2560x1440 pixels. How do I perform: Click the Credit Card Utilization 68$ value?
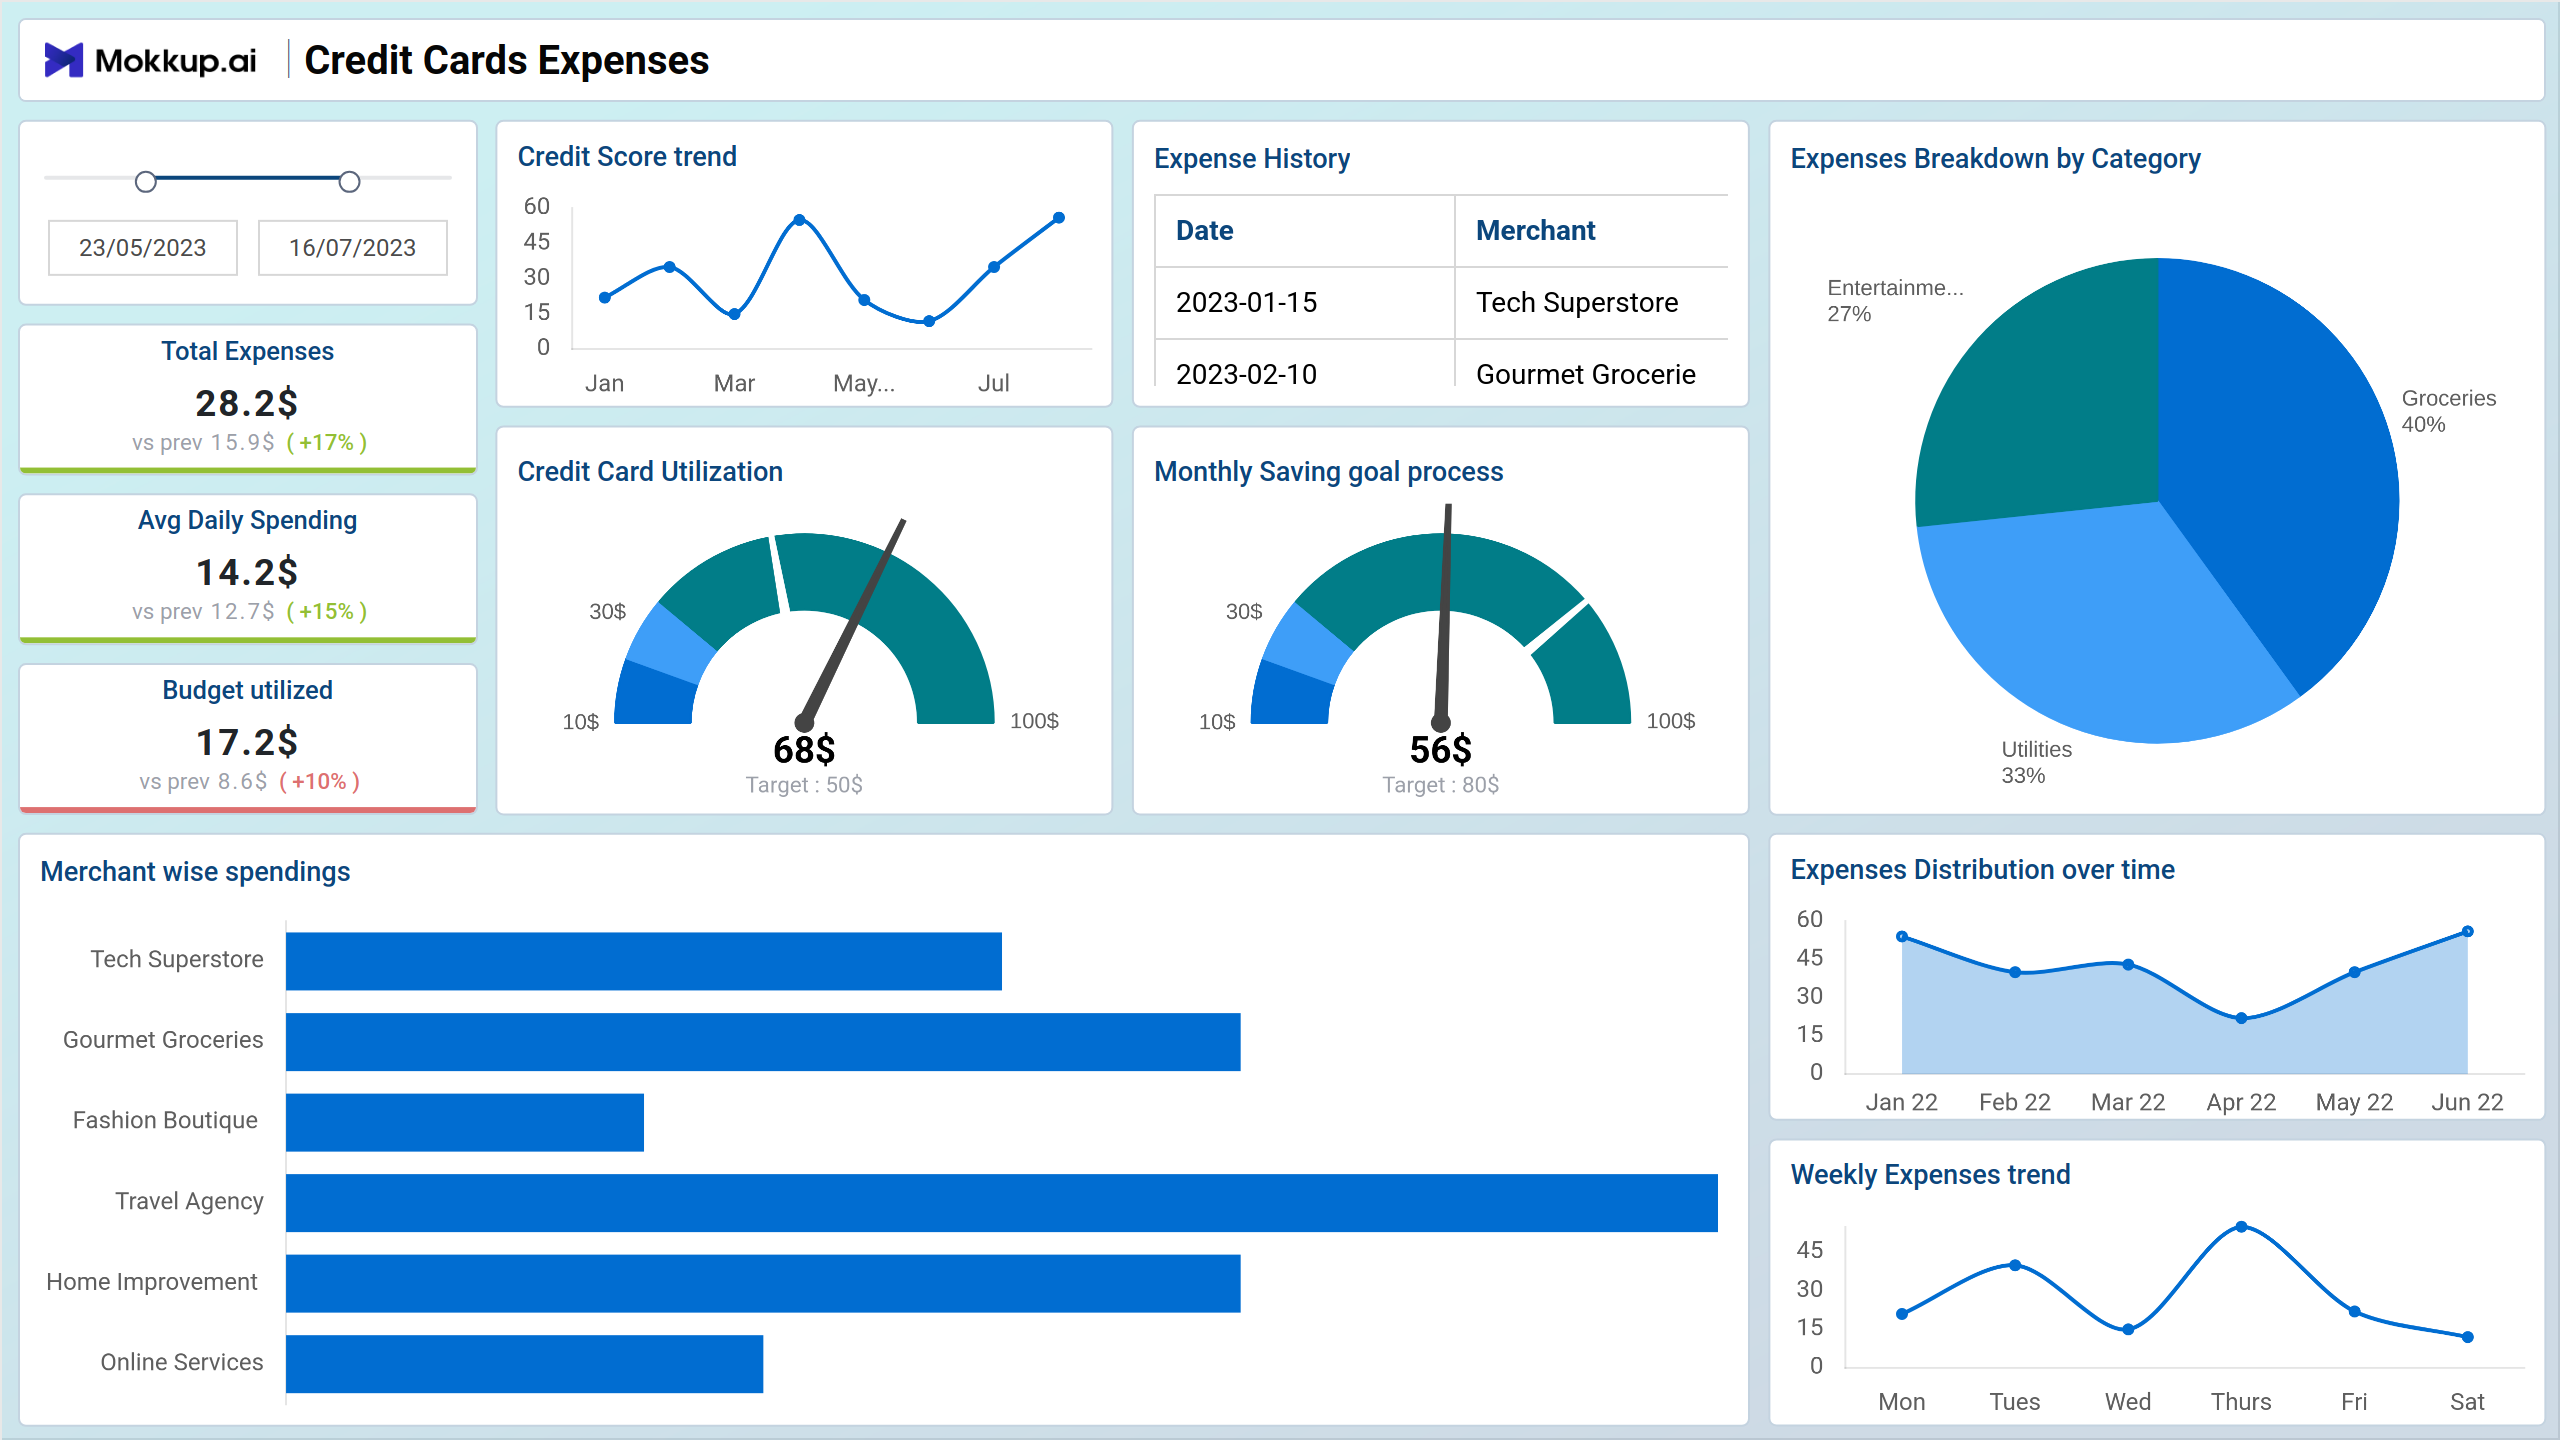click(x=804, y=749)
